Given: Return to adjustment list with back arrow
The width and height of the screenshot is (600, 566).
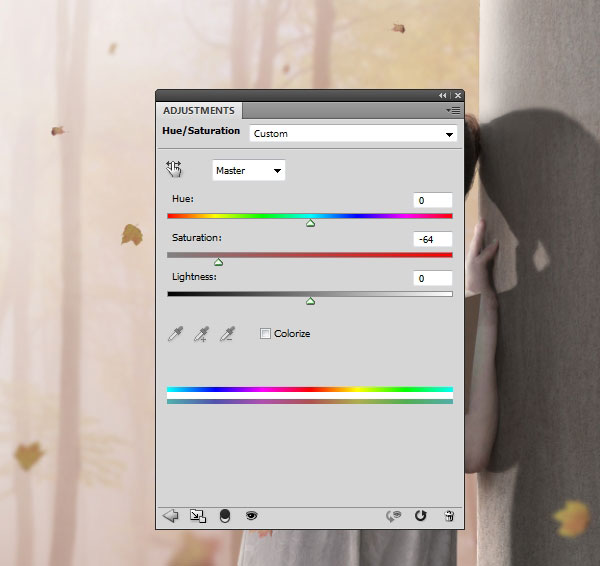Looking at the screenshot, I should [170, 515].
